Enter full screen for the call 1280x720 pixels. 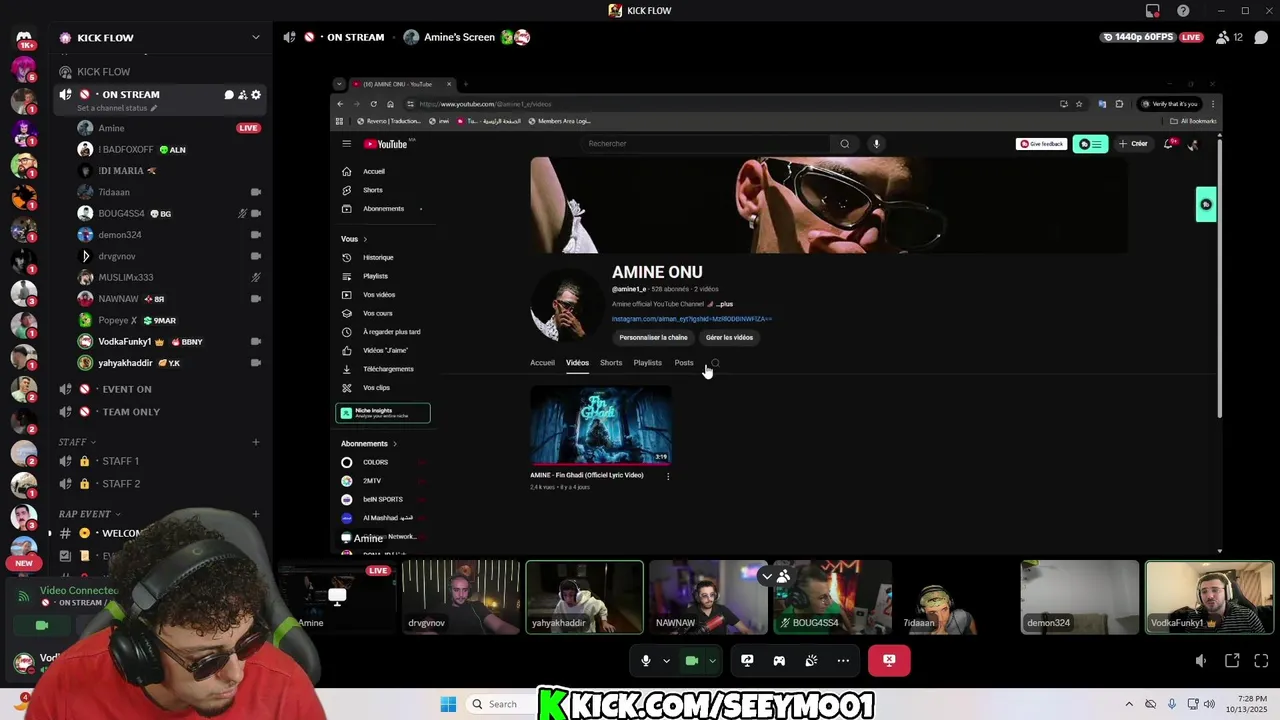tap(1261, 661)
